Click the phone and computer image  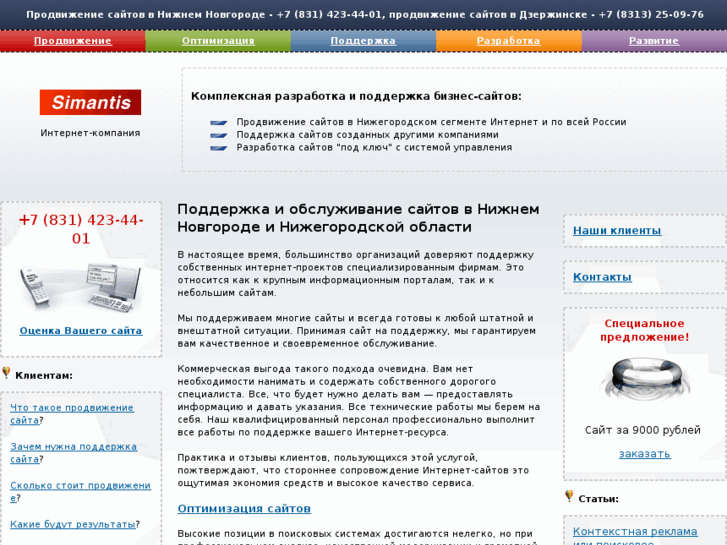pos(81,288)
